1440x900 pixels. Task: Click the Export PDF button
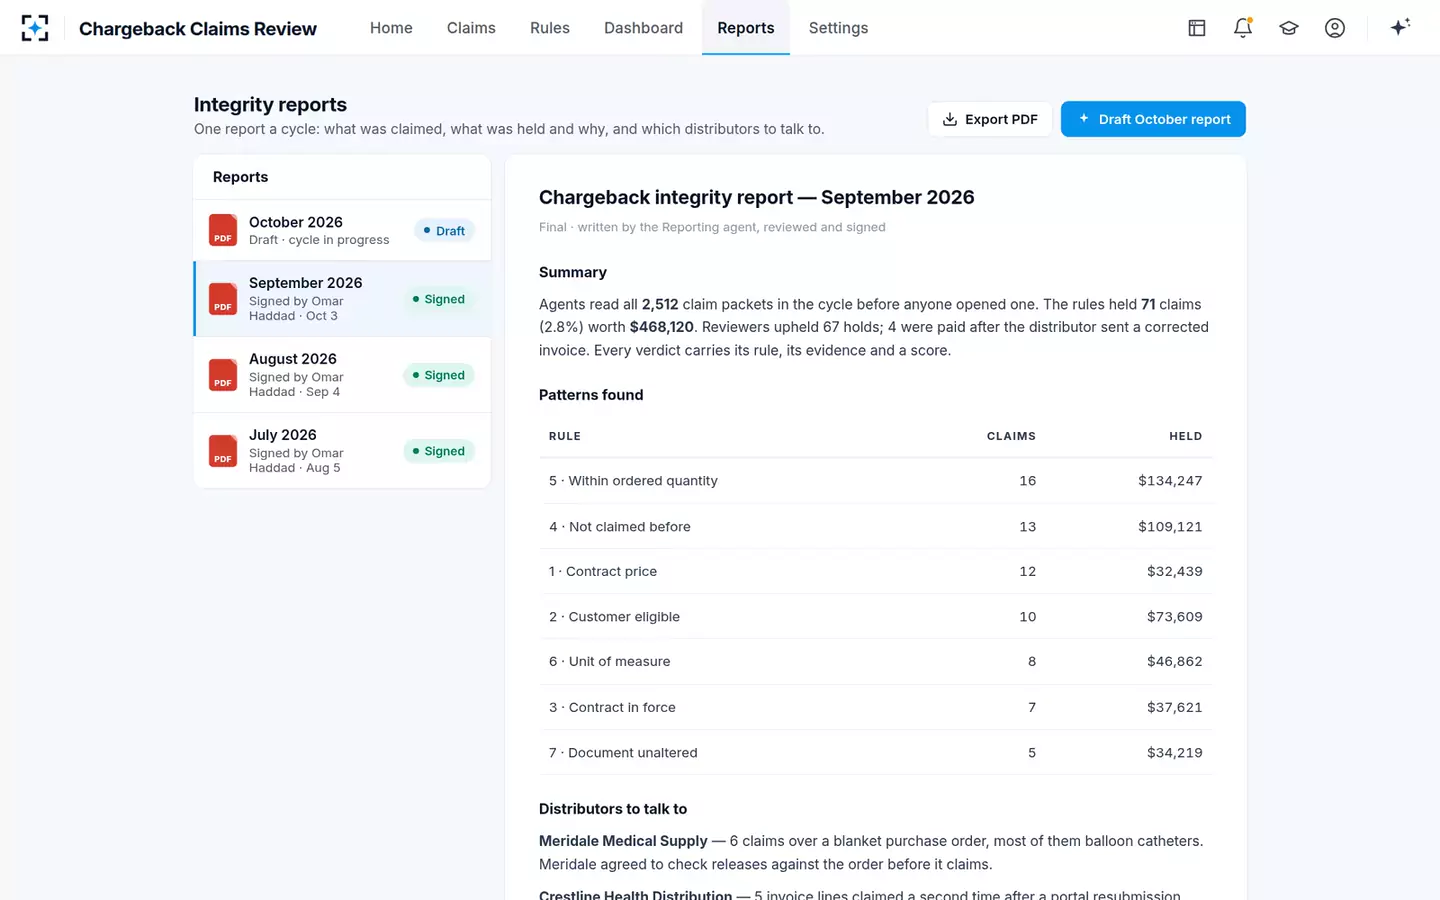pos(990,119)
